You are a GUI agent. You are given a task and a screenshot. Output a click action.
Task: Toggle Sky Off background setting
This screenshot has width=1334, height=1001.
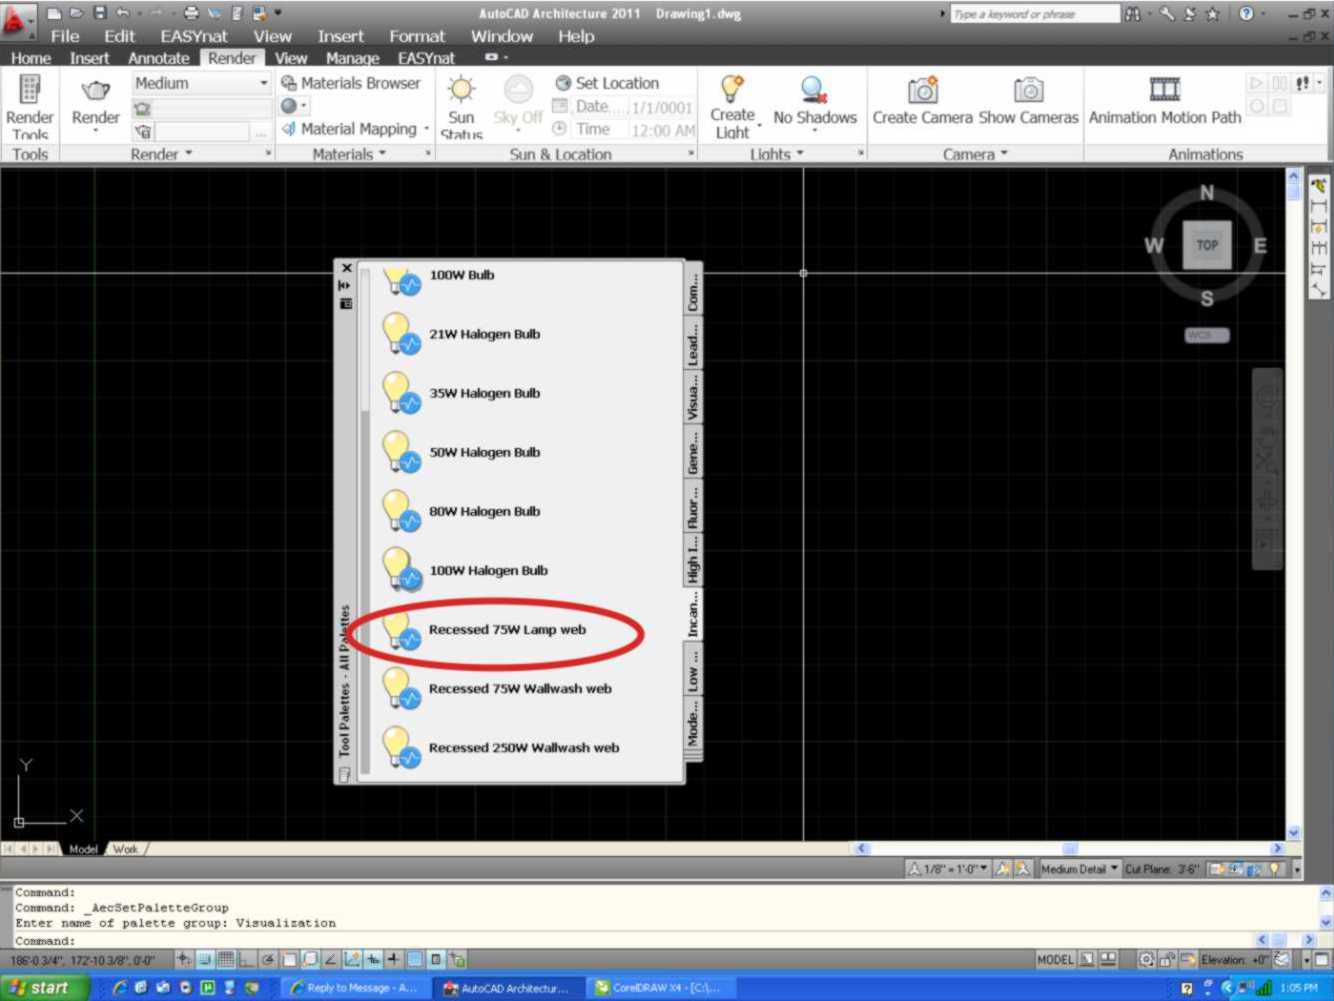[518, 103]
